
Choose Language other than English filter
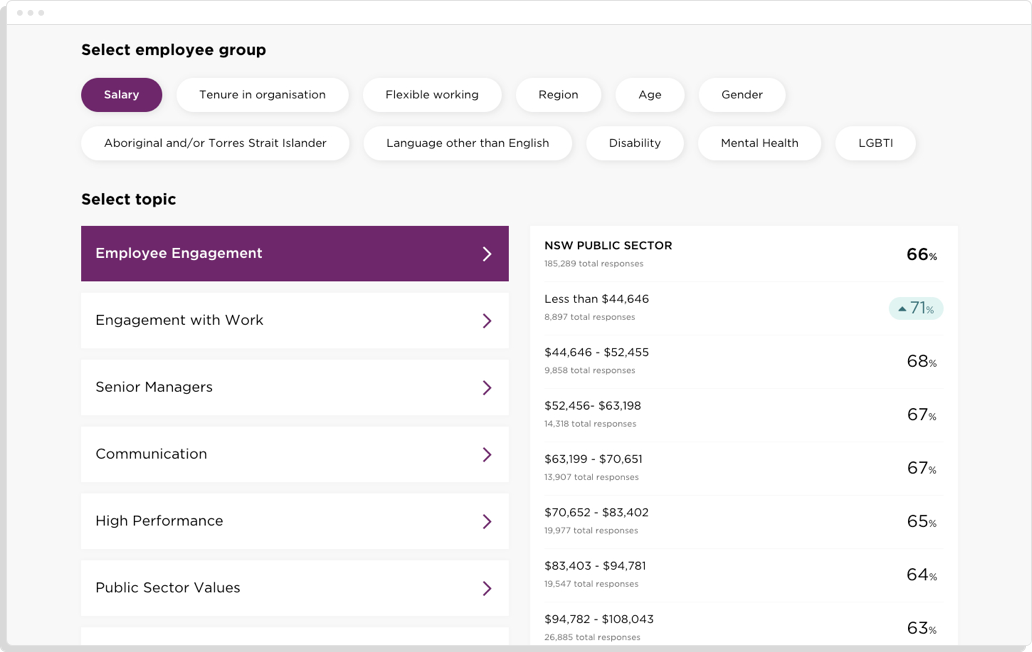(467, 143)
